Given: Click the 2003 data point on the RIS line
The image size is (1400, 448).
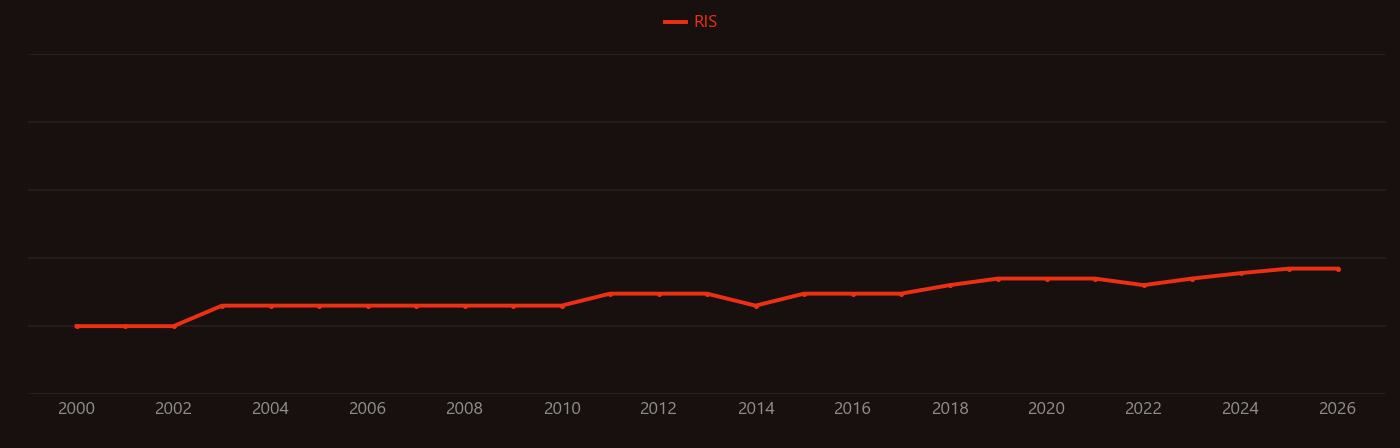Looking at the screenshot, I should point(222,306).
